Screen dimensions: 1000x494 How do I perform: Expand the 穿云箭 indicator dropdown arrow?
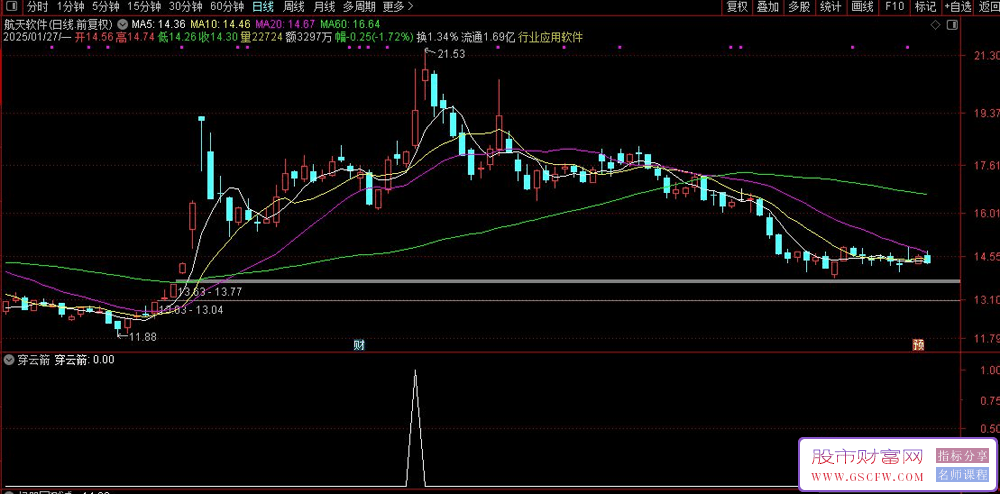[9, 359]
